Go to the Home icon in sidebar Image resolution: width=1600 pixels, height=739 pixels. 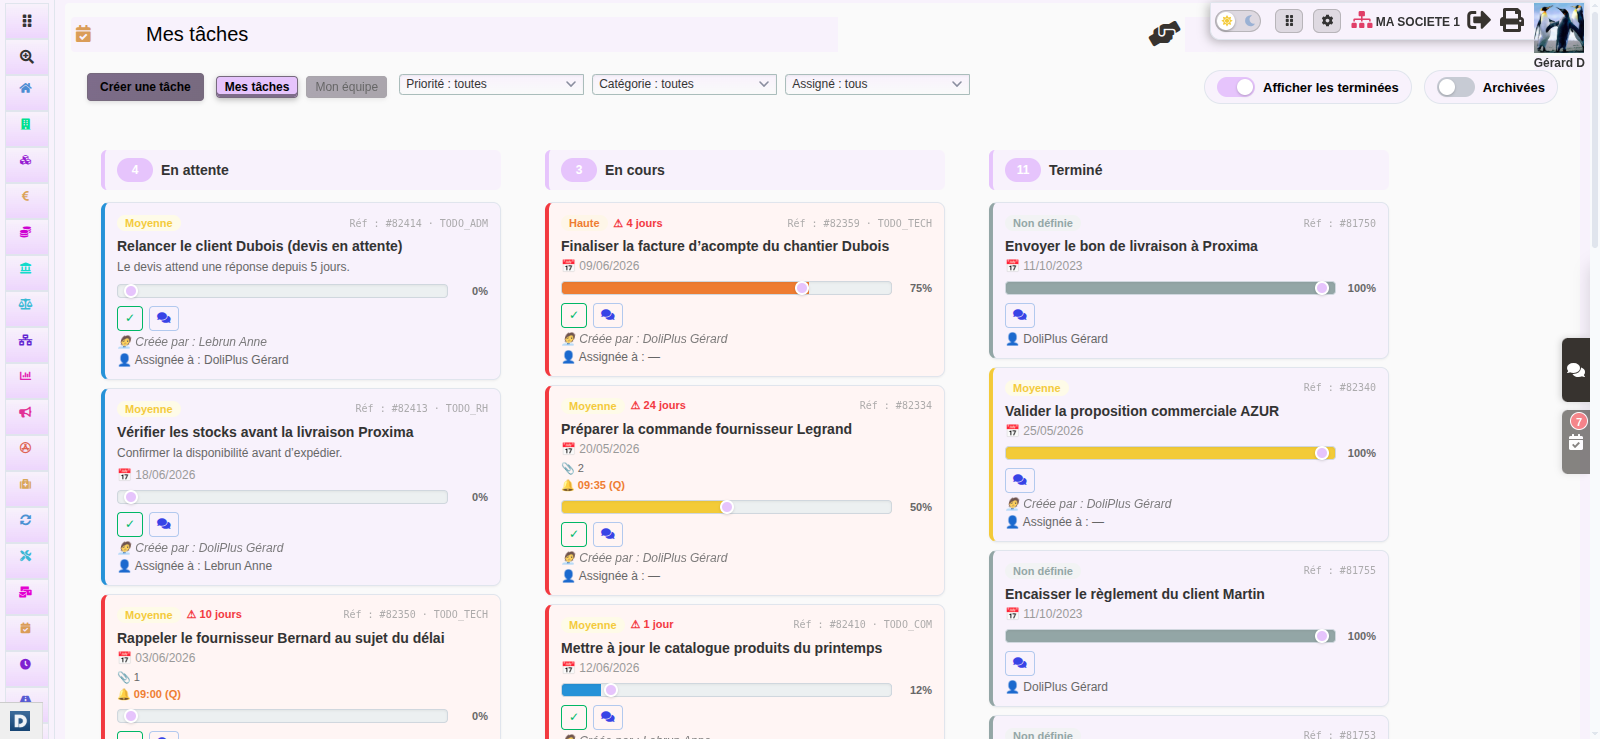click(26, 88)
